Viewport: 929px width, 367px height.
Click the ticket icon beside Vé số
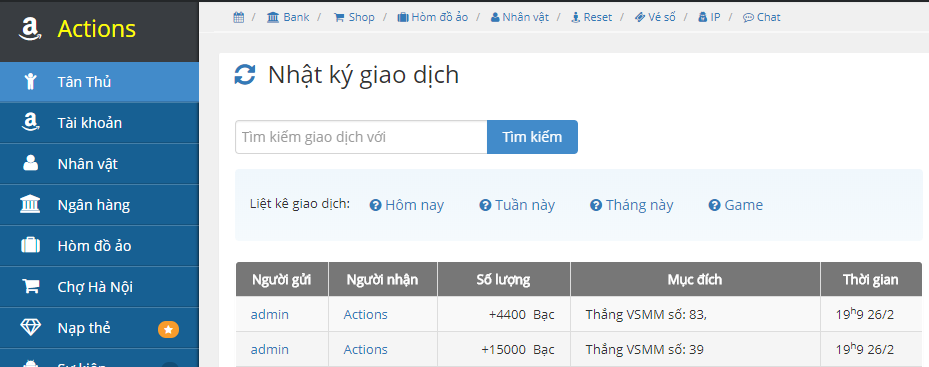point(640,17)
